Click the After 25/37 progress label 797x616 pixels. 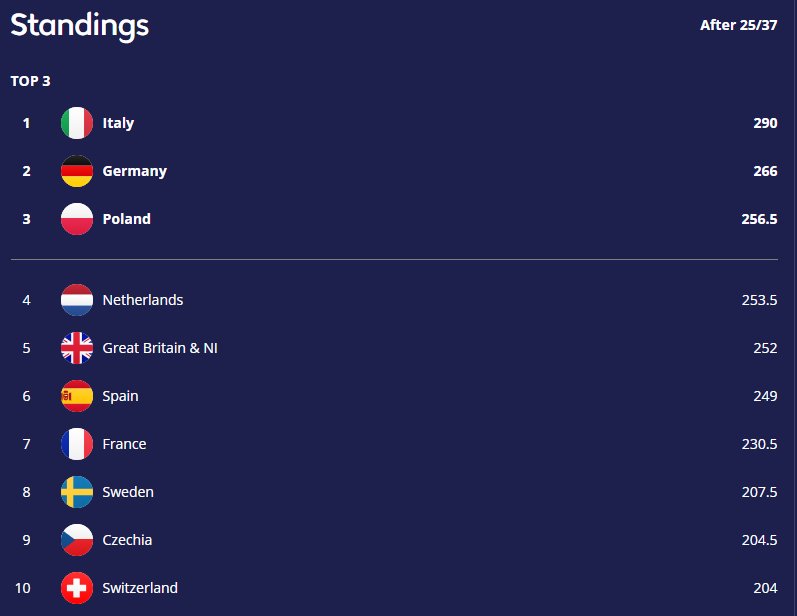point(738,25)
